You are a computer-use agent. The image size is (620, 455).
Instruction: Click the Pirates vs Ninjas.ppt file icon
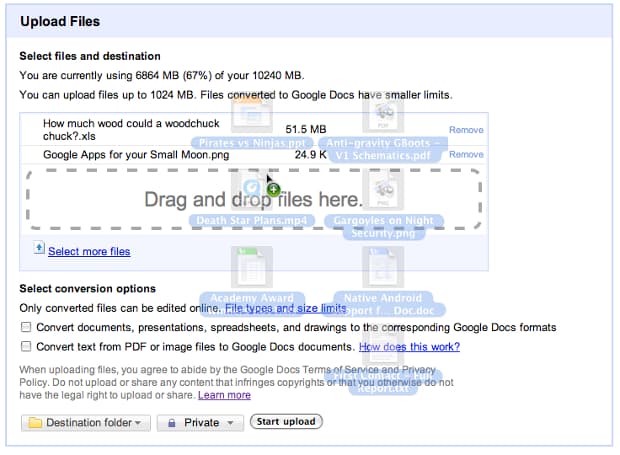click(x=252, y=115)
